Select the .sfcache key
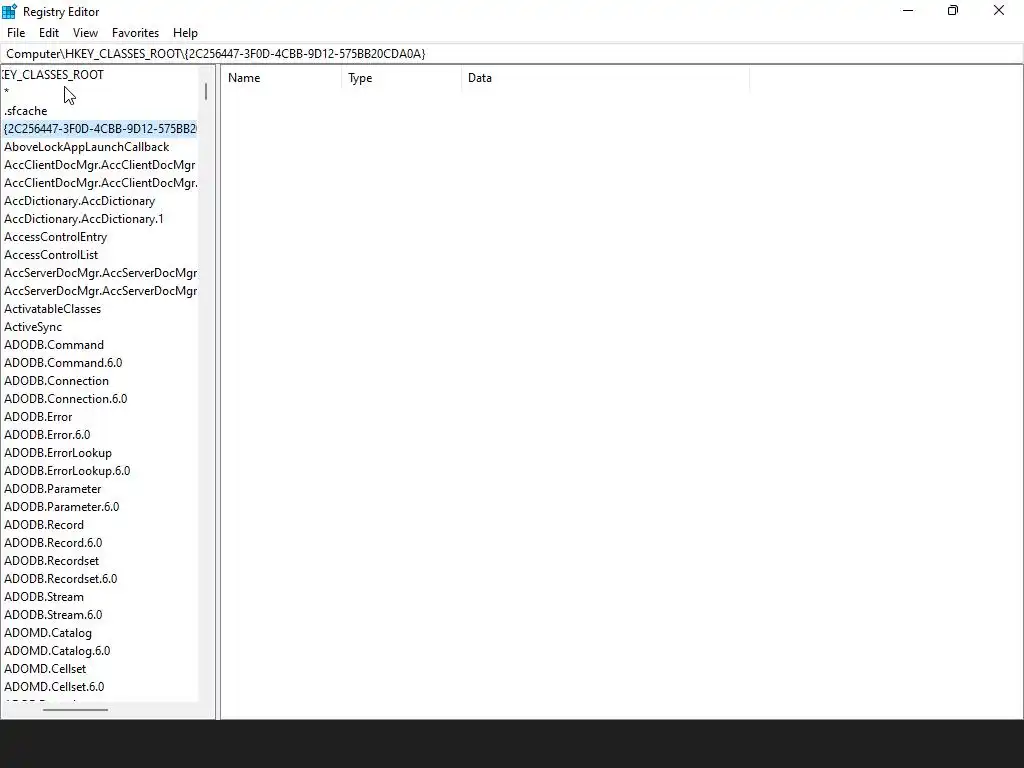This screenshot has height=768, width=1024. click(25, 111)
